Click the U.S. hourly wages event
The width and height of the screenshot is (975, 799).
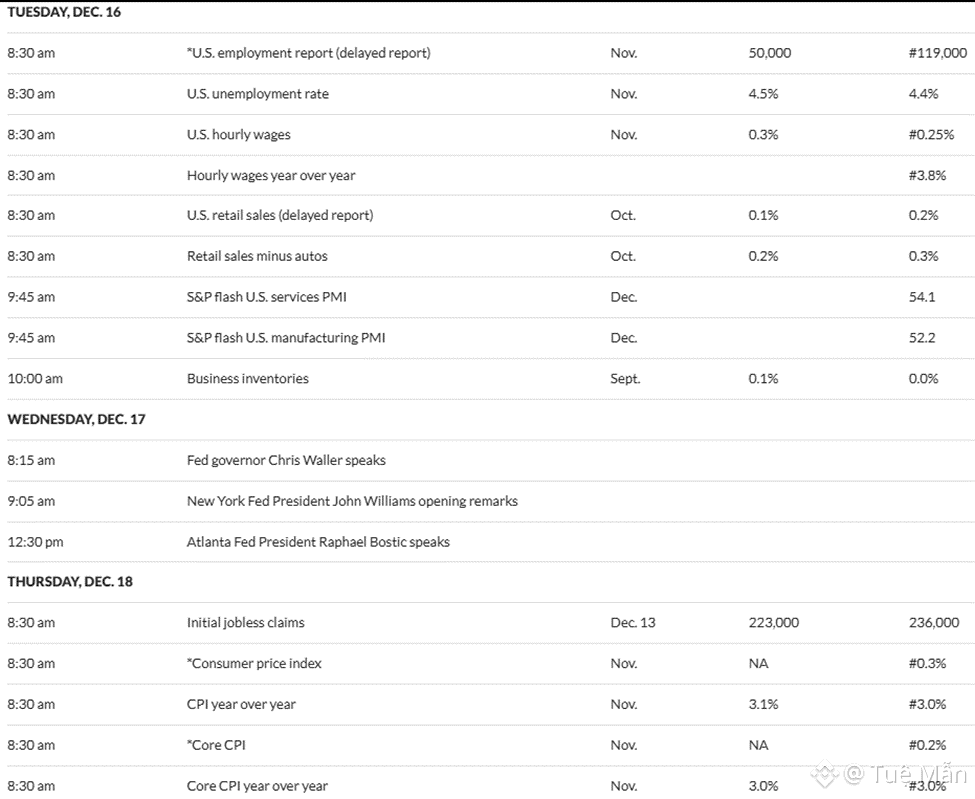238,135
